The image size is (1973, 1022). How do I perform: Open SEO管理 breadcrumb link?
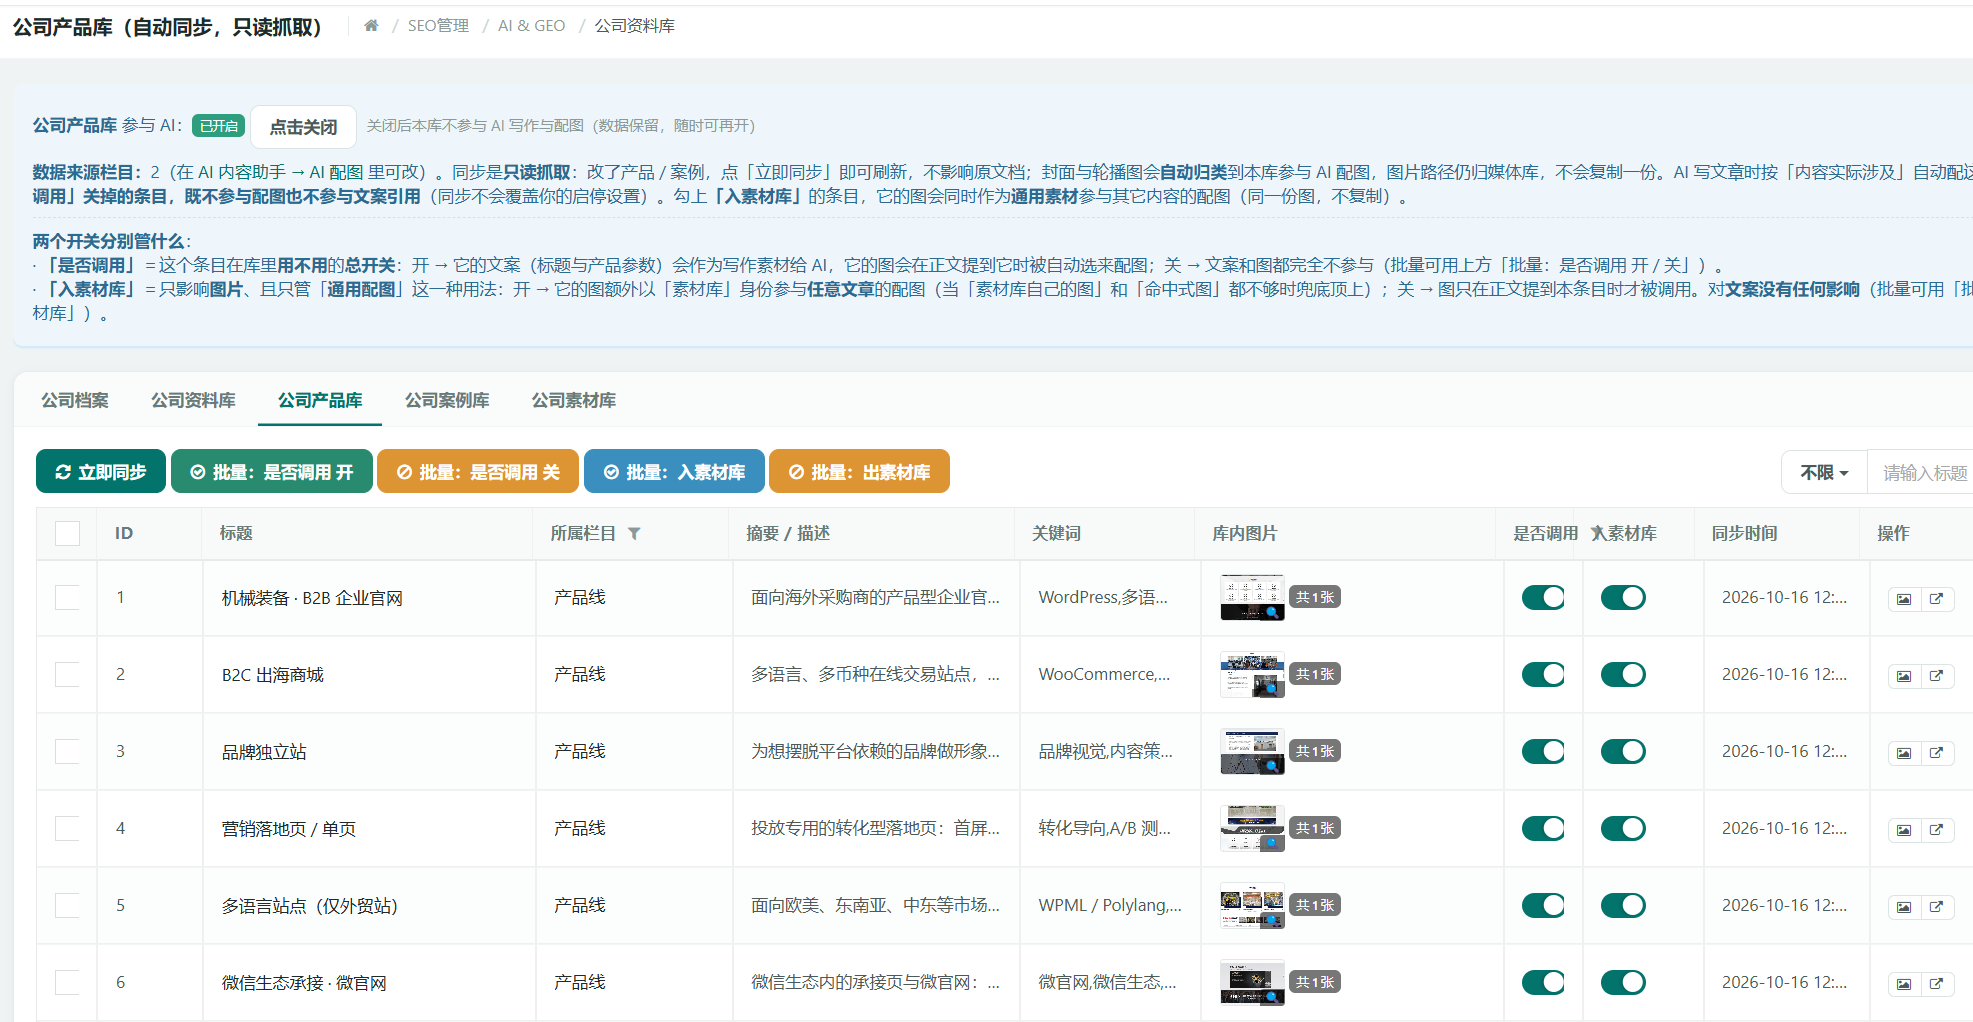pos(438,26)
